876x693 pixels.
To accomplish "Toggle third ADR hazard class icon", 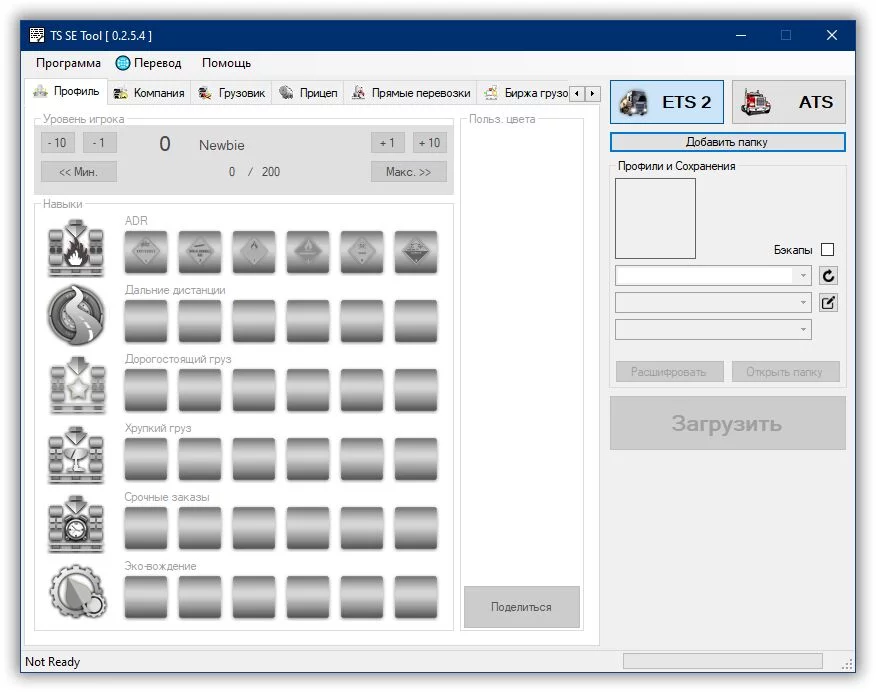I will [254, 252].
